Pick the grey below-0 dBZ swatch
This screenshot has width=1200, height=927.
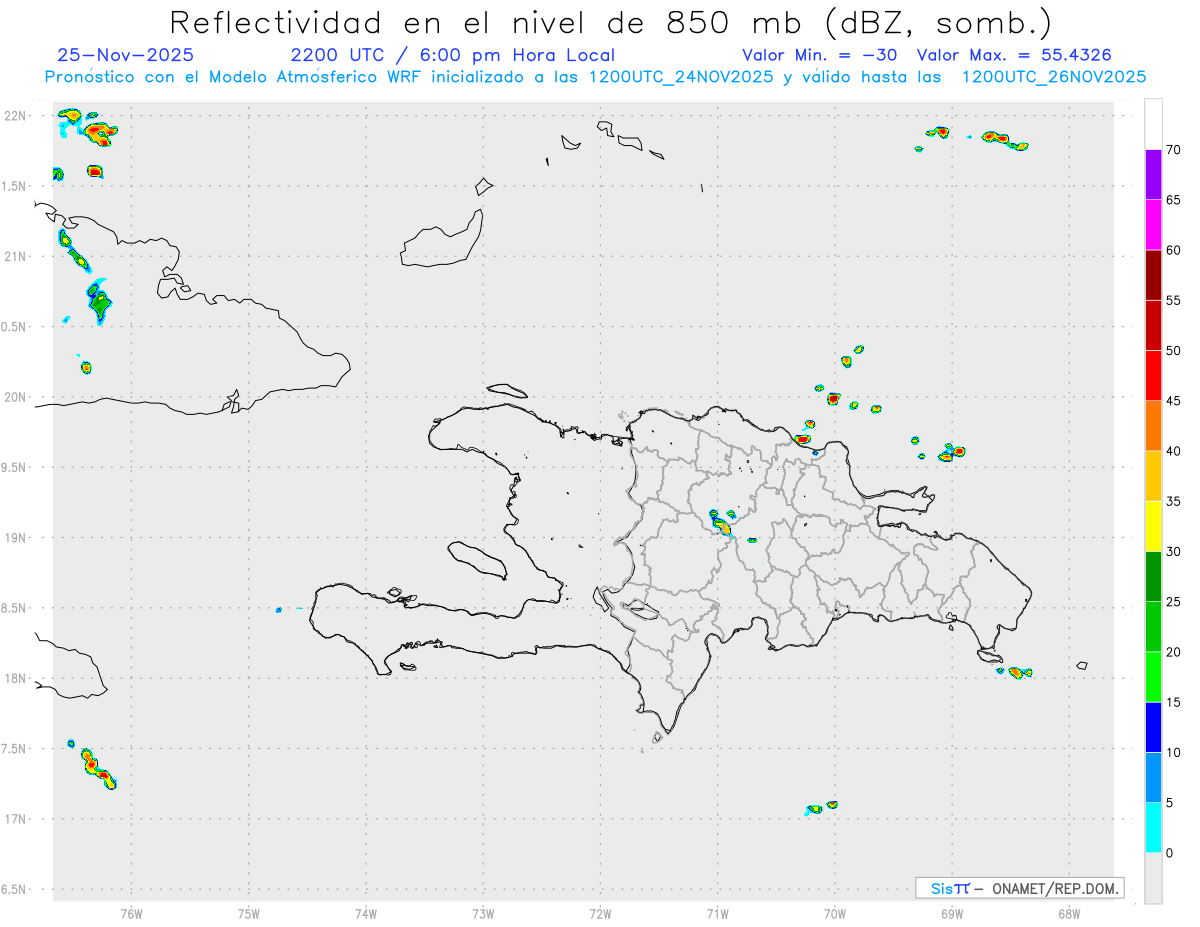[1153, 877]
